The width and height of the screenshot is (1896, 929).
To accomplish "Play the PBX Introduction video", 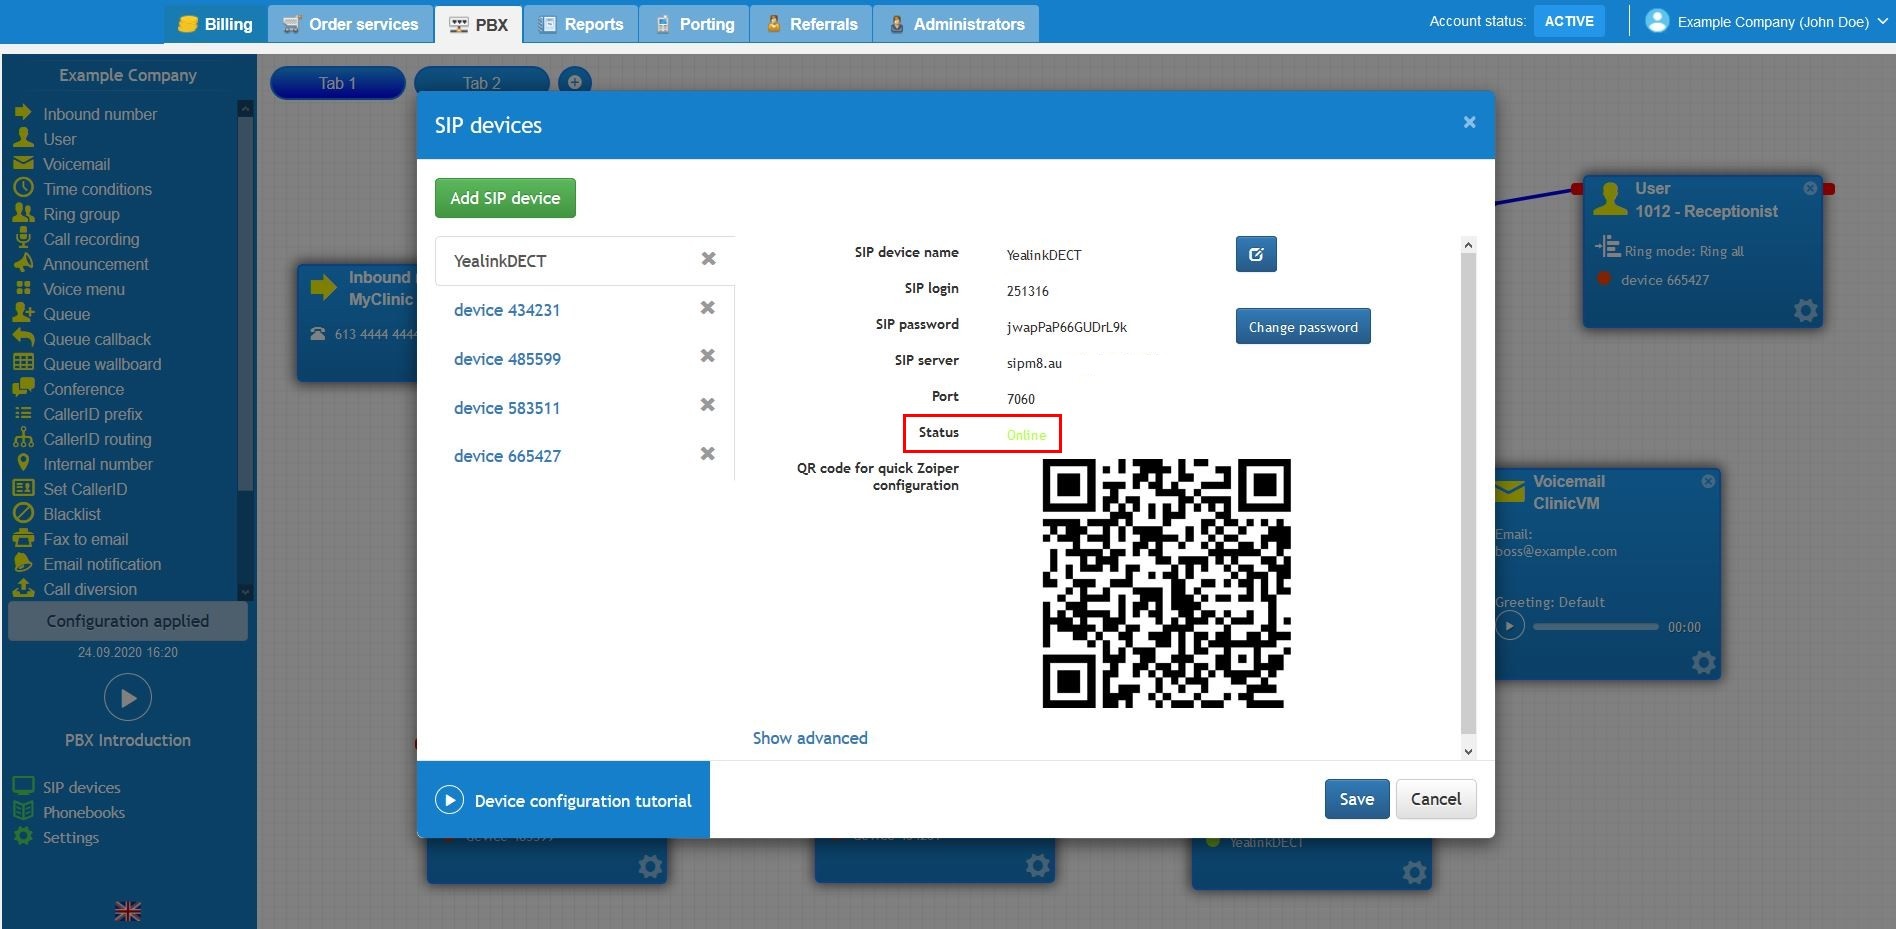I will [x=128, y=698].
